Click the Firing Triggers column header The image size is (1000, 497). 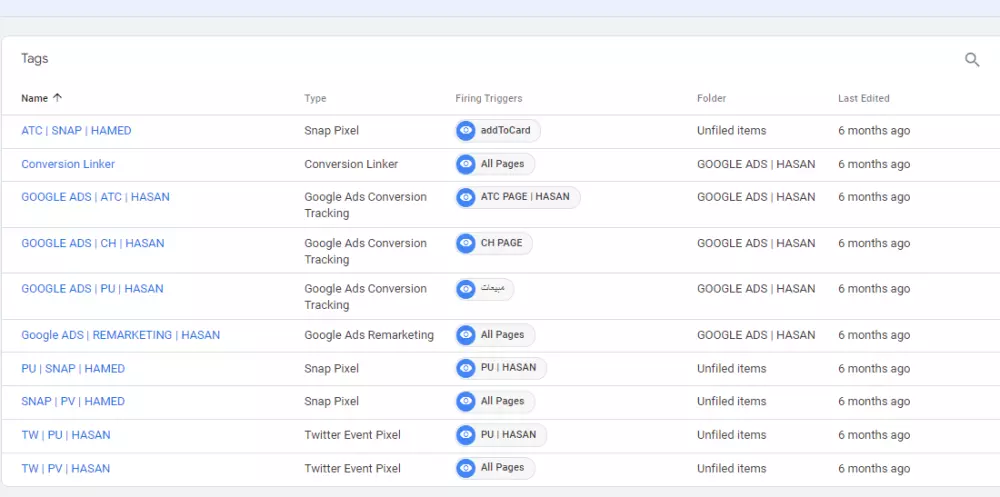pyautogui.click(x=488, y=98)
